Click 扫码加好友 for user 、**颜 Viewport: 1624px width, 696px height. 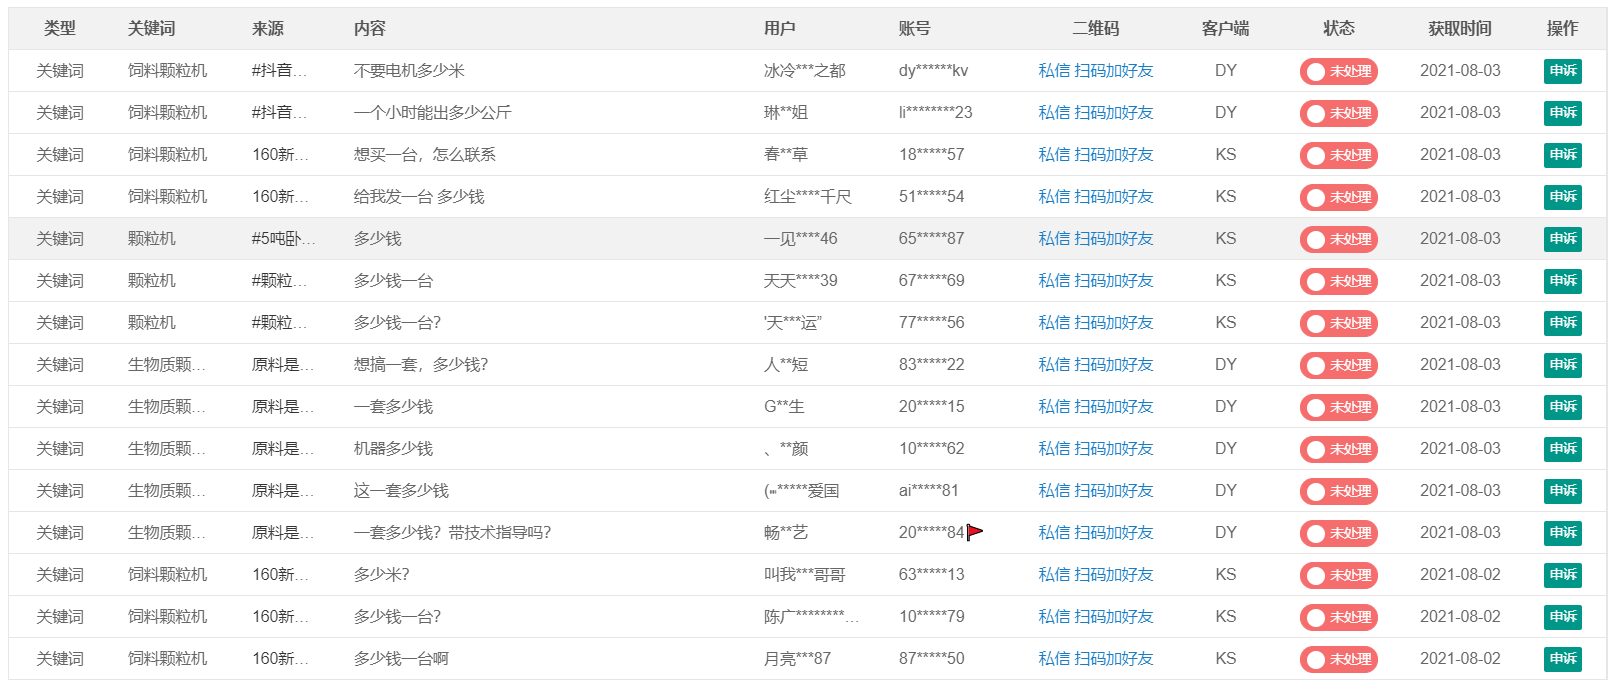pyautogui.click(x=1114, y=449)
